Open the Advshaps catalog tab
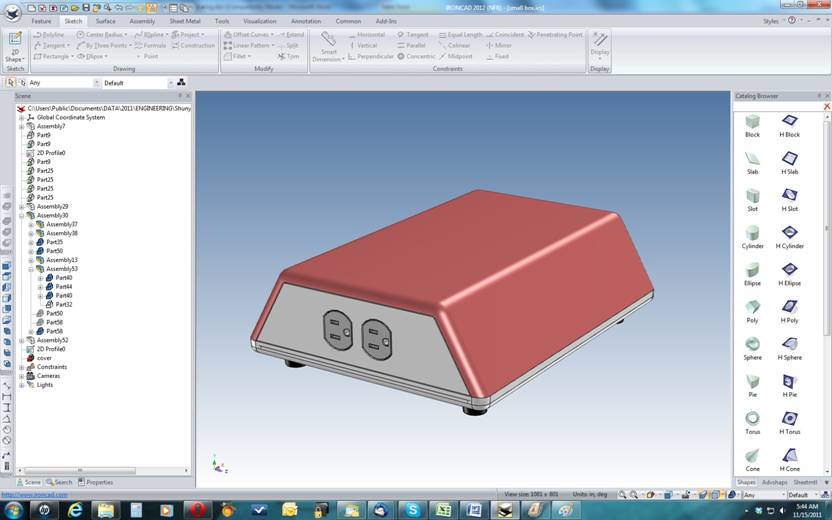The height and width of the screenshot is (520, 832). pyautogui.click(x=775, y=482)
